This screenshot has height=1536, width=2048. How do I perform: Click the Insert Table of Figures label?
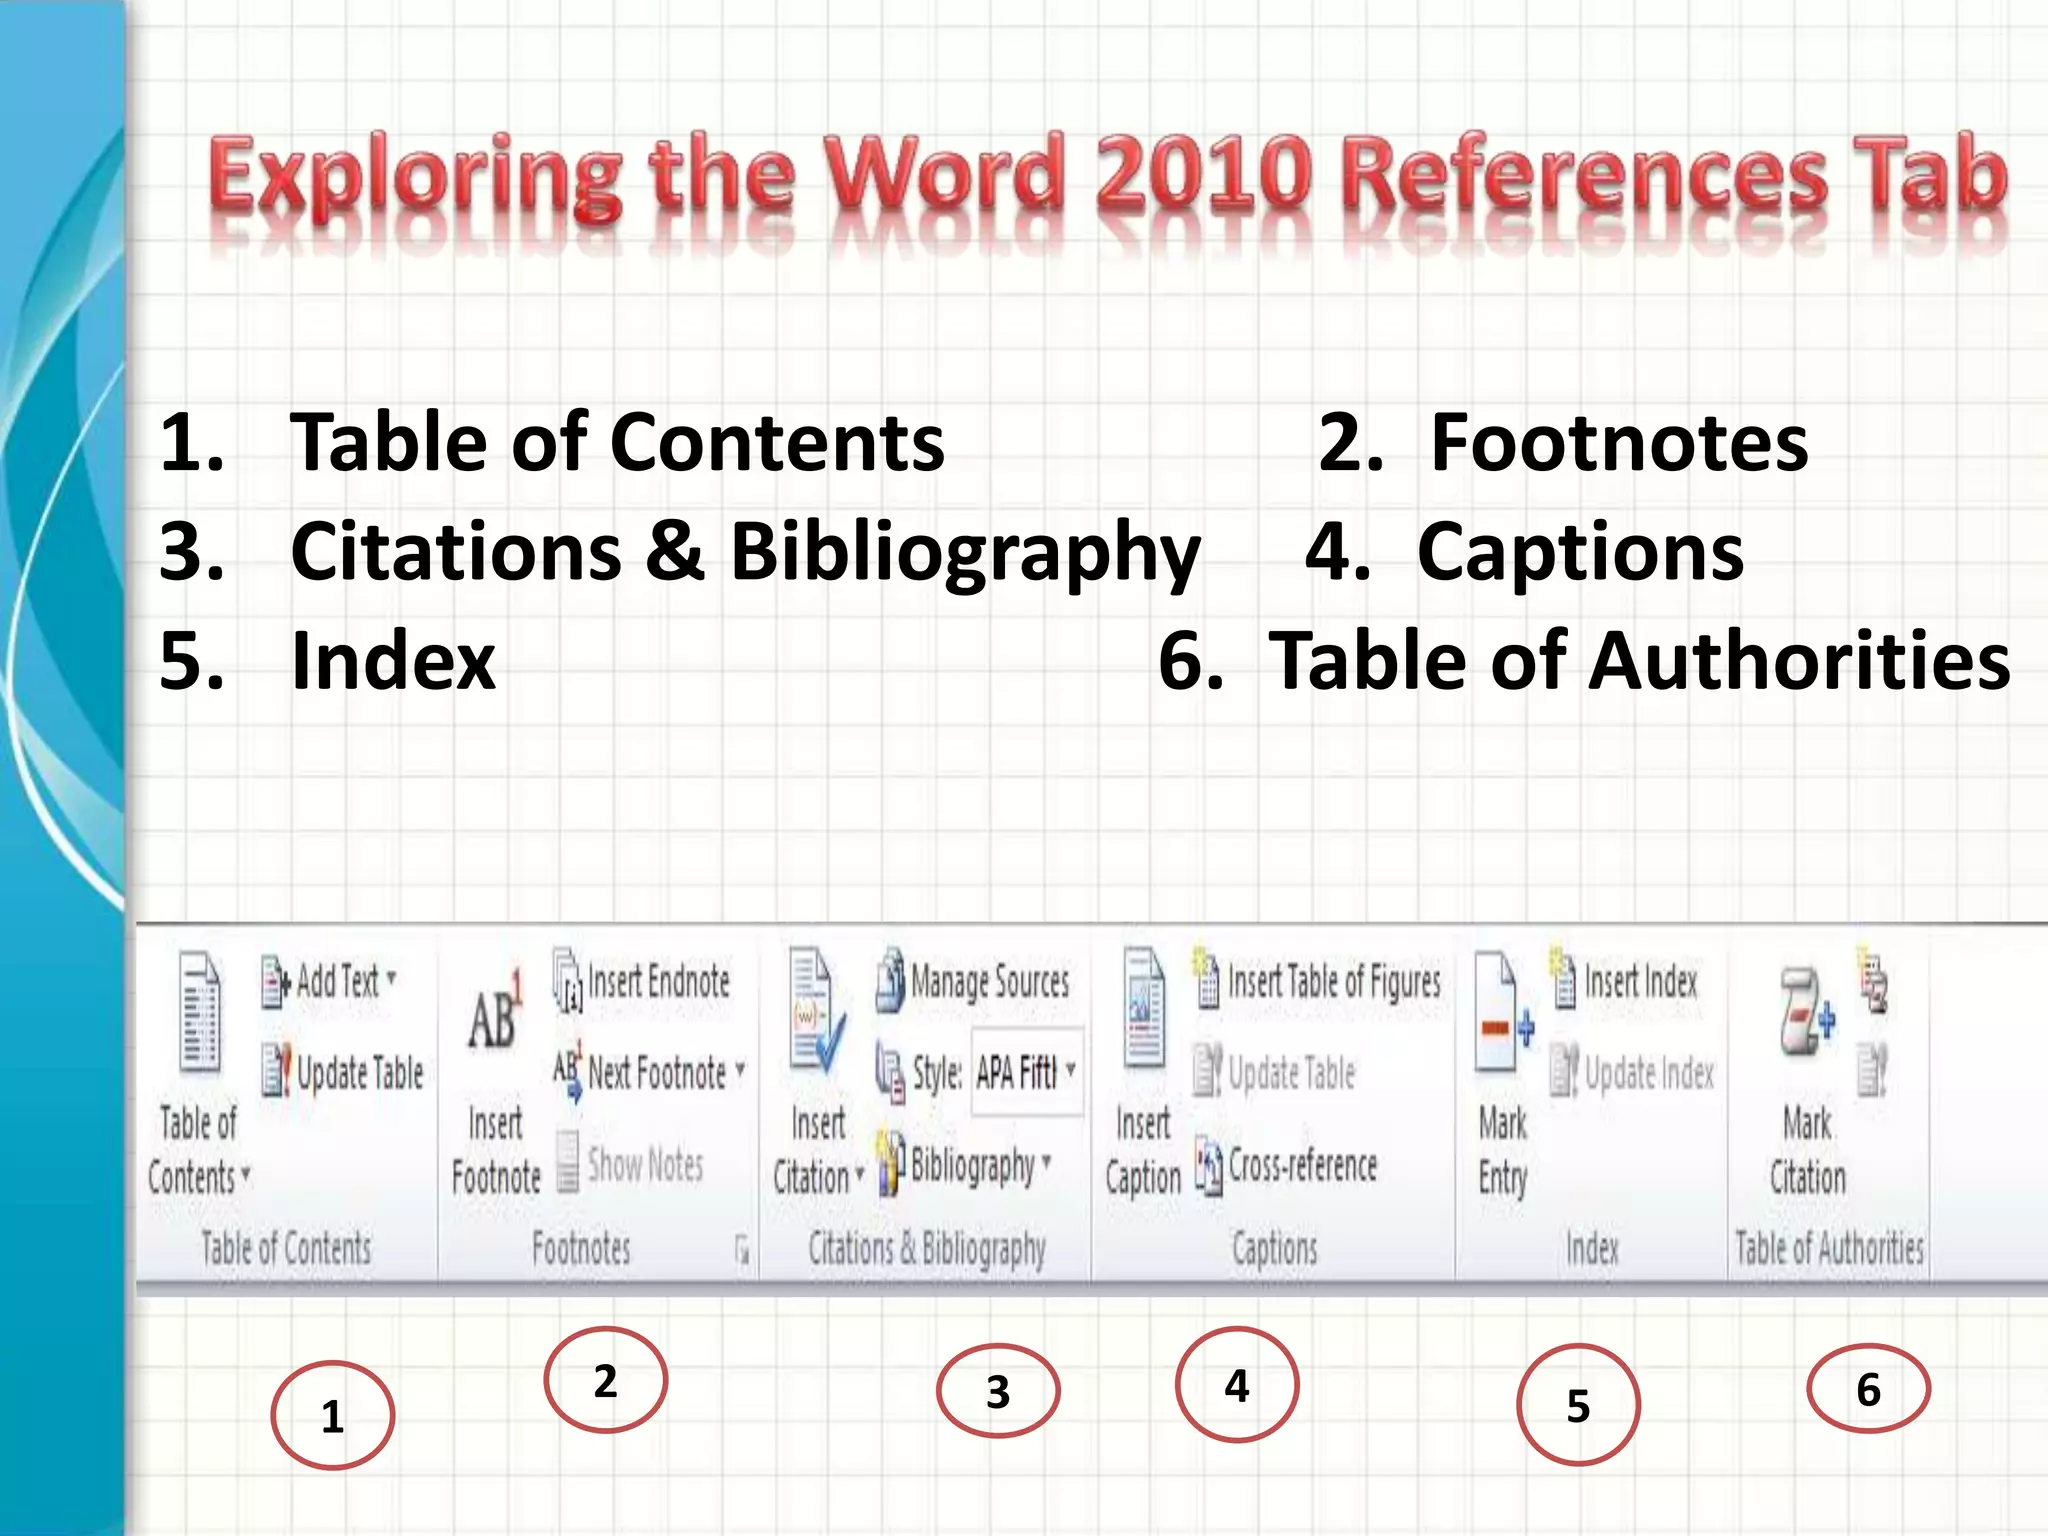coord(1334,982)
